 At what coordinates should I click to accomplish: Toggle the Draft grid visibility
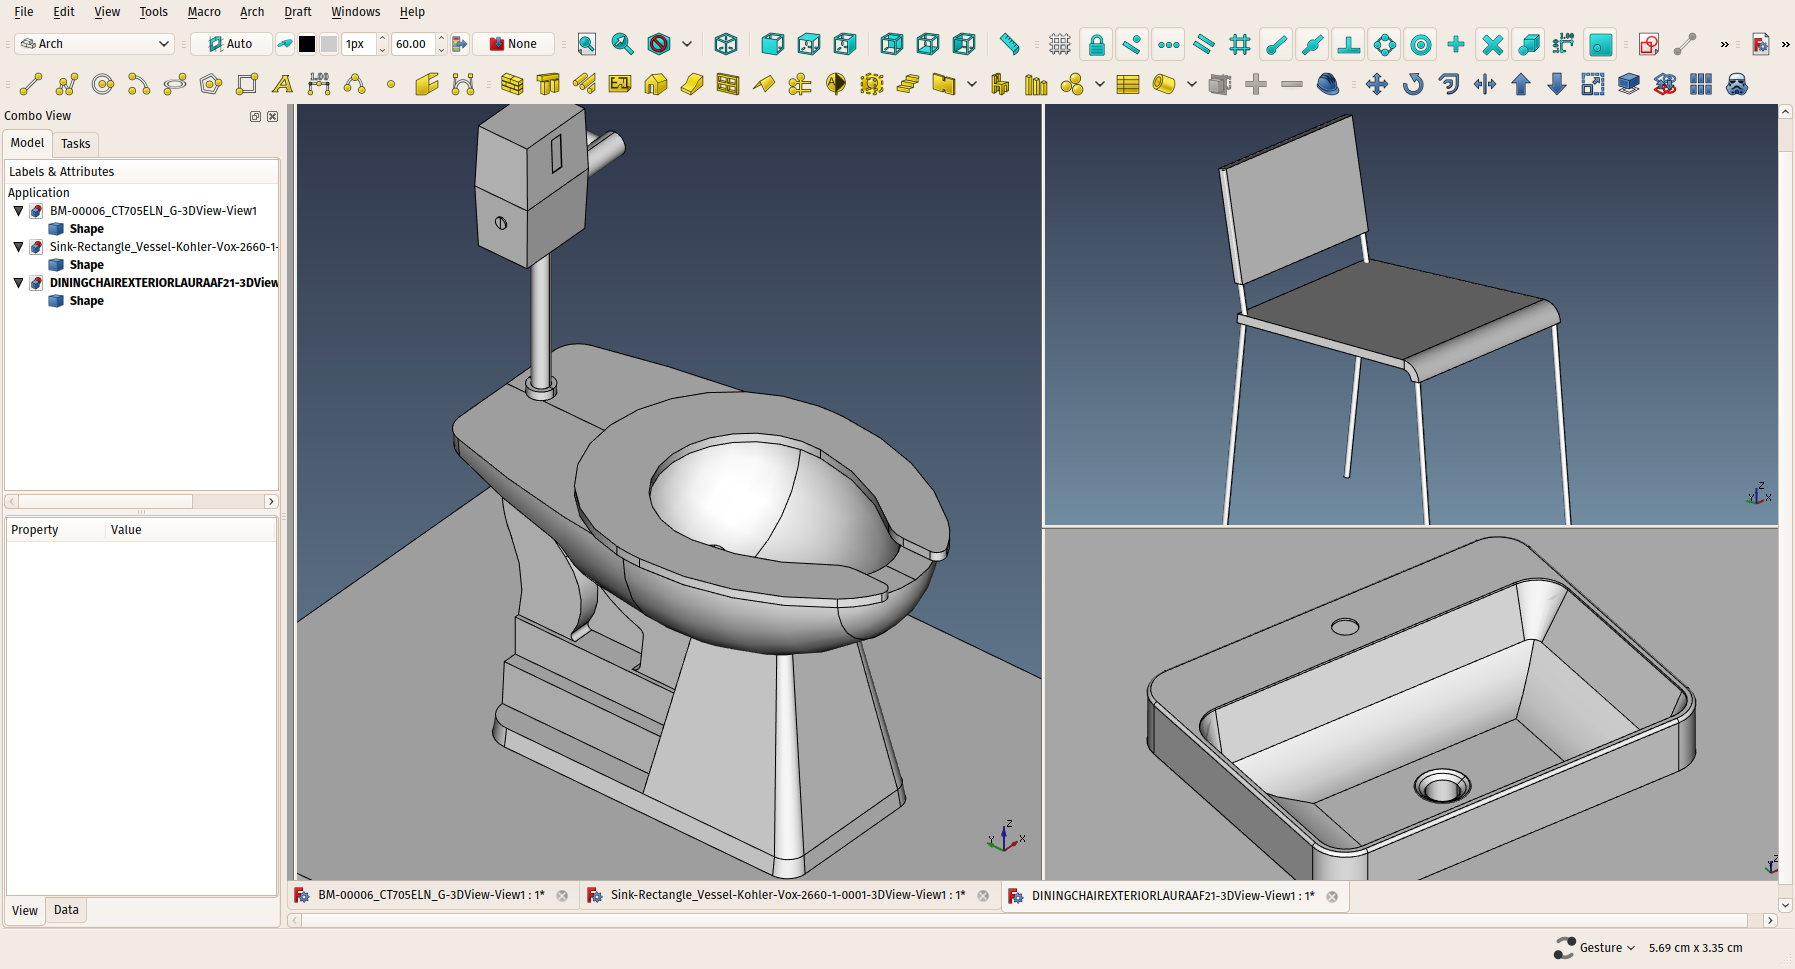1060,44
